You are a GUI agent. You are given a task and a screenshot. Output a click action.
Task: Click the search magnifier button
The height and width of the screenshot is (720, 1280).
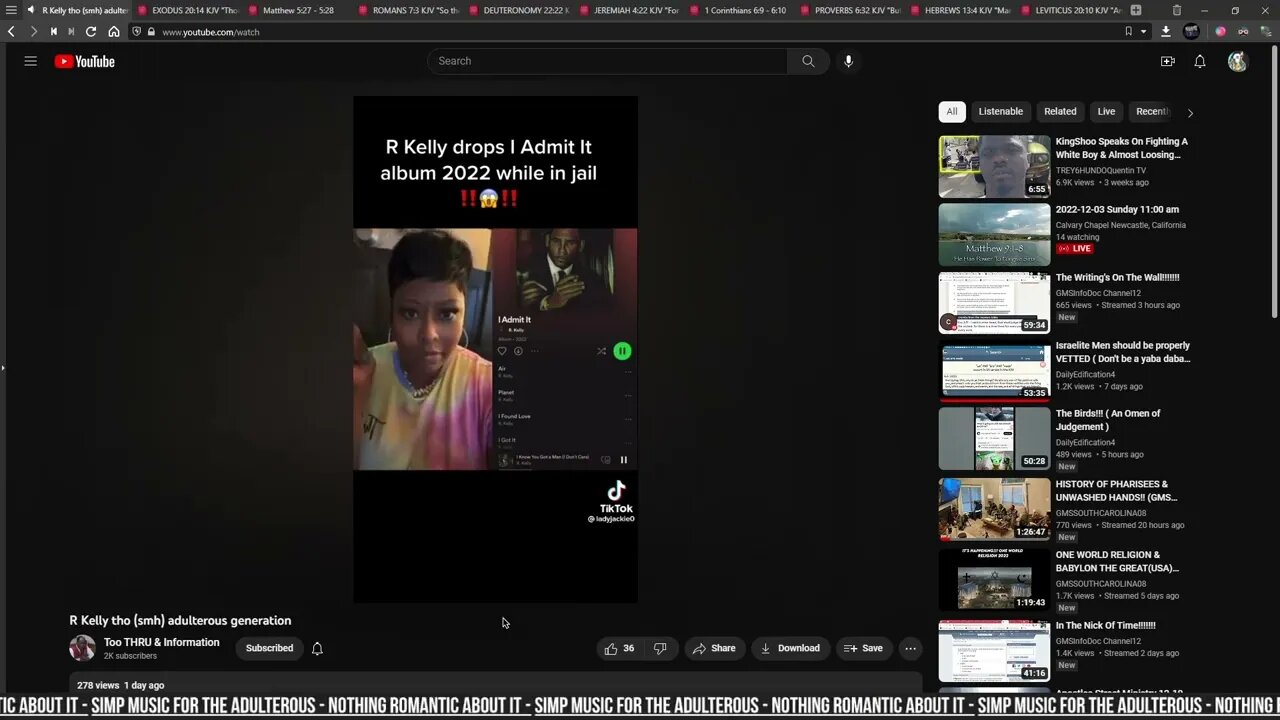[x=808, y=61]
